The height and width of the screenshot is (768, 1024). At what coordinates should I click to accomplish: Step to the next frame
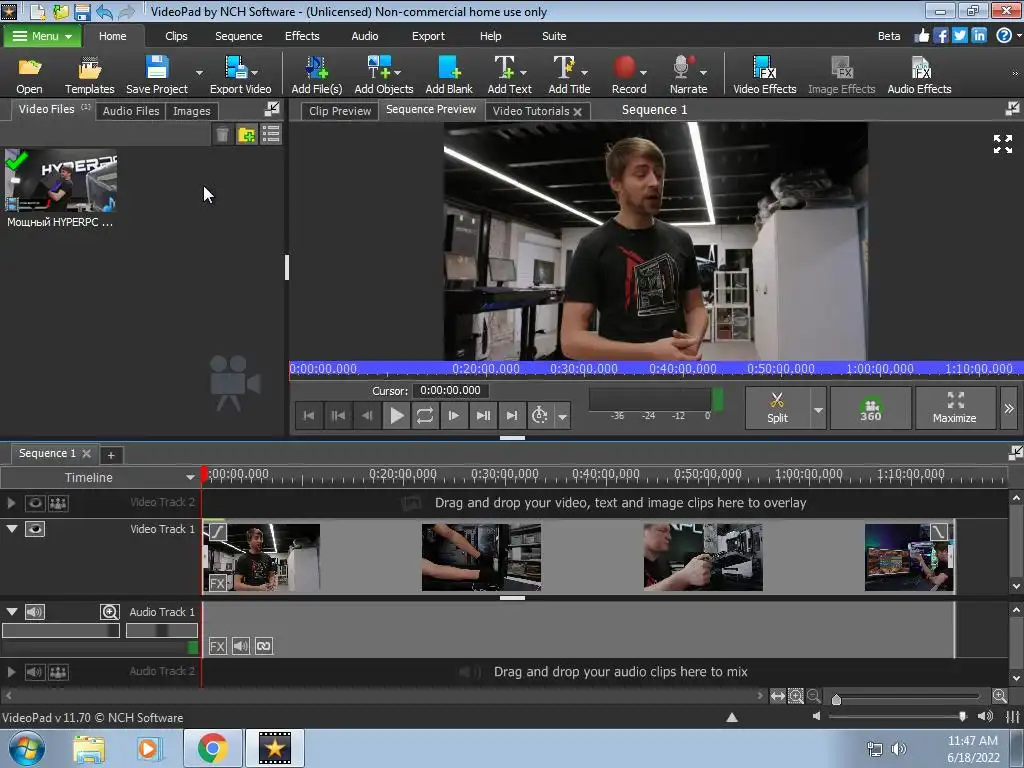(453, 415)
